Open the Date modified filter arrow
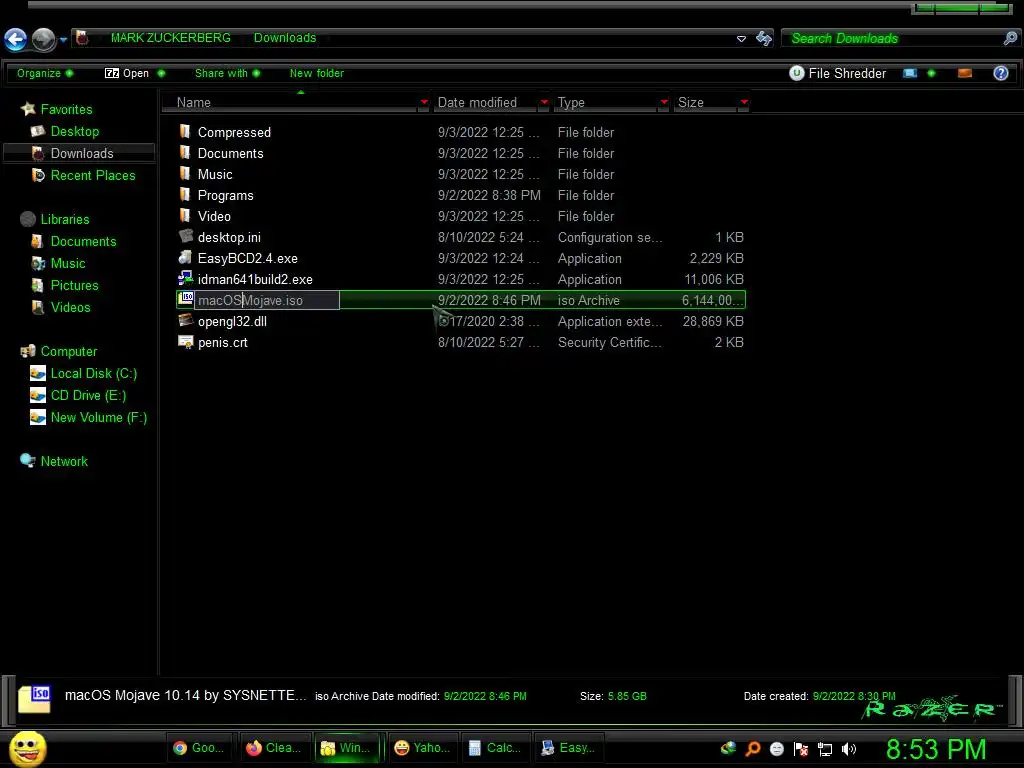The height and width of the screenshot is (768, 1024). tap(544, 103)
